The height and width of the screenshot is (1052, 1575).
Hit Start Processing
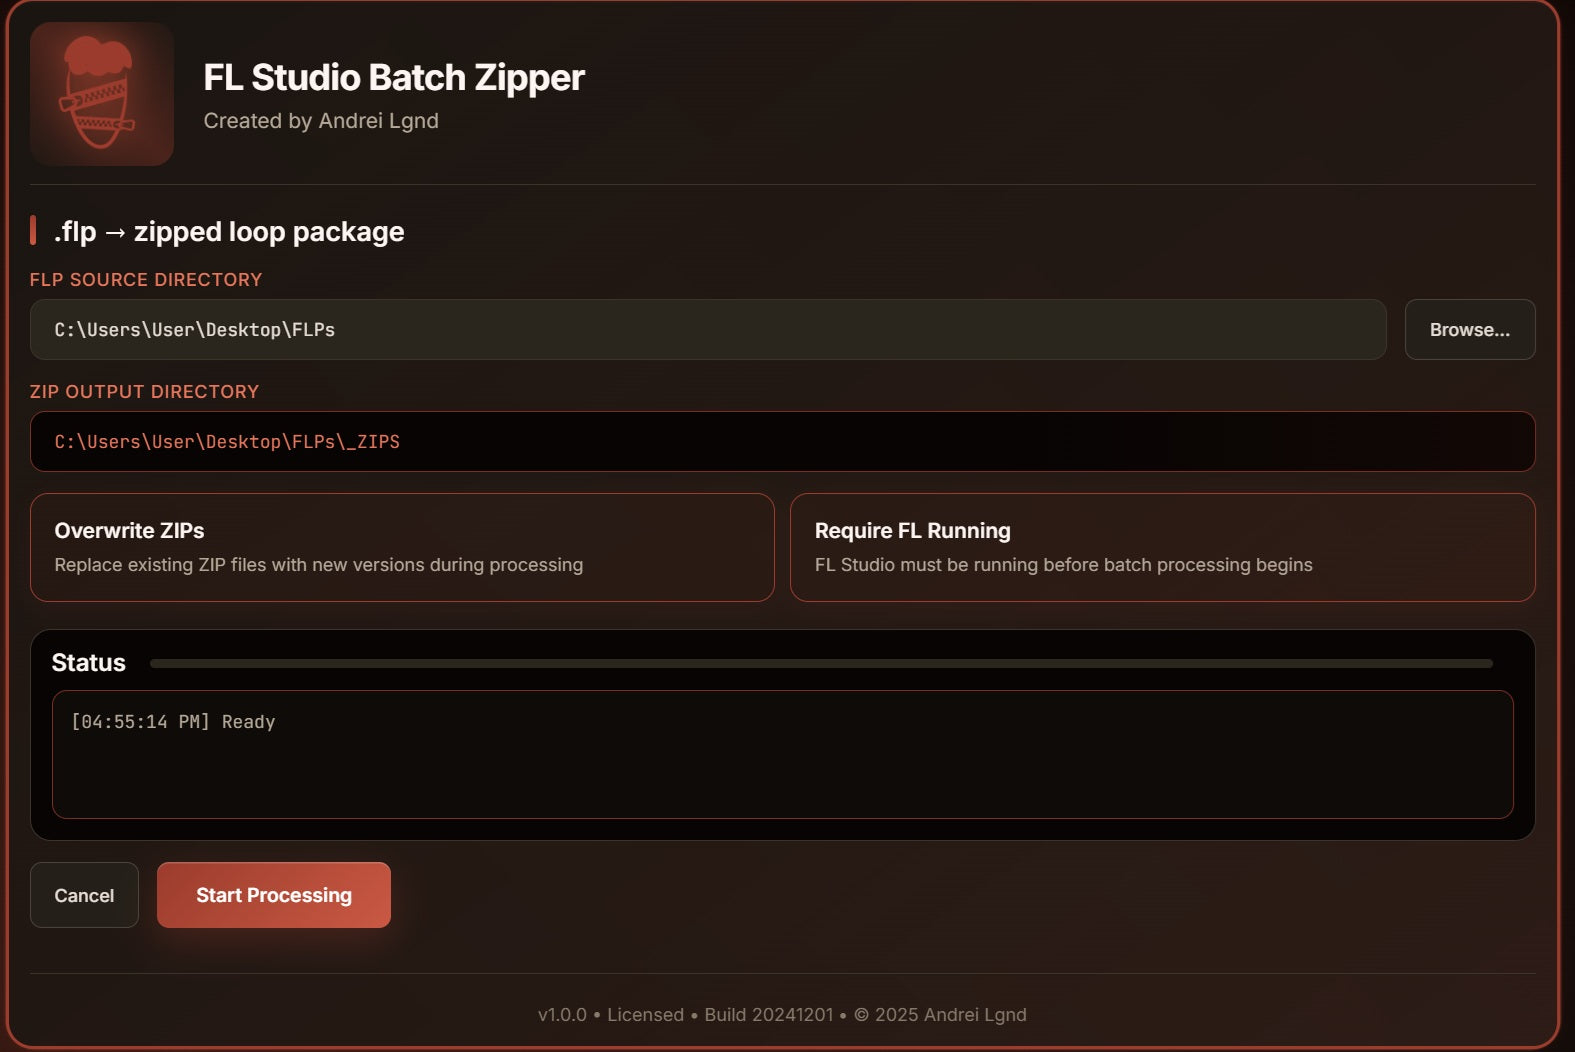point(273,895)
